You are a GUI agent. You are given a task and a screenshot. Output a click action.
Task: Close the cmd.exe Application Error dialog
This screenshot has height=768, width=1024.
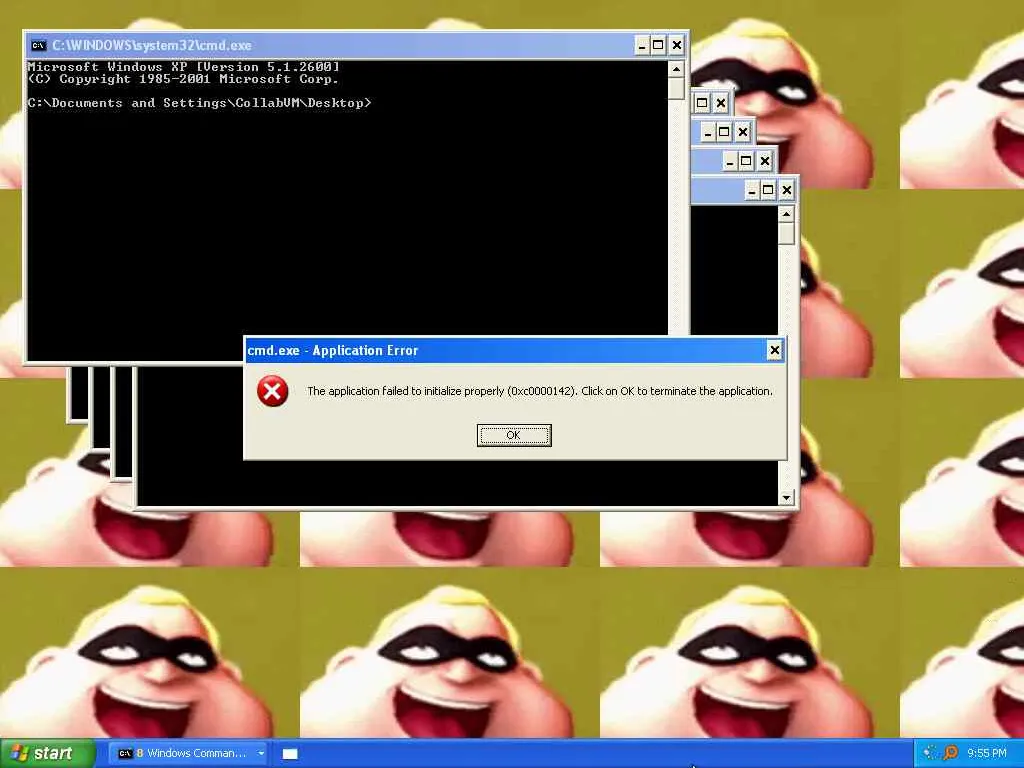pos(775,351)
